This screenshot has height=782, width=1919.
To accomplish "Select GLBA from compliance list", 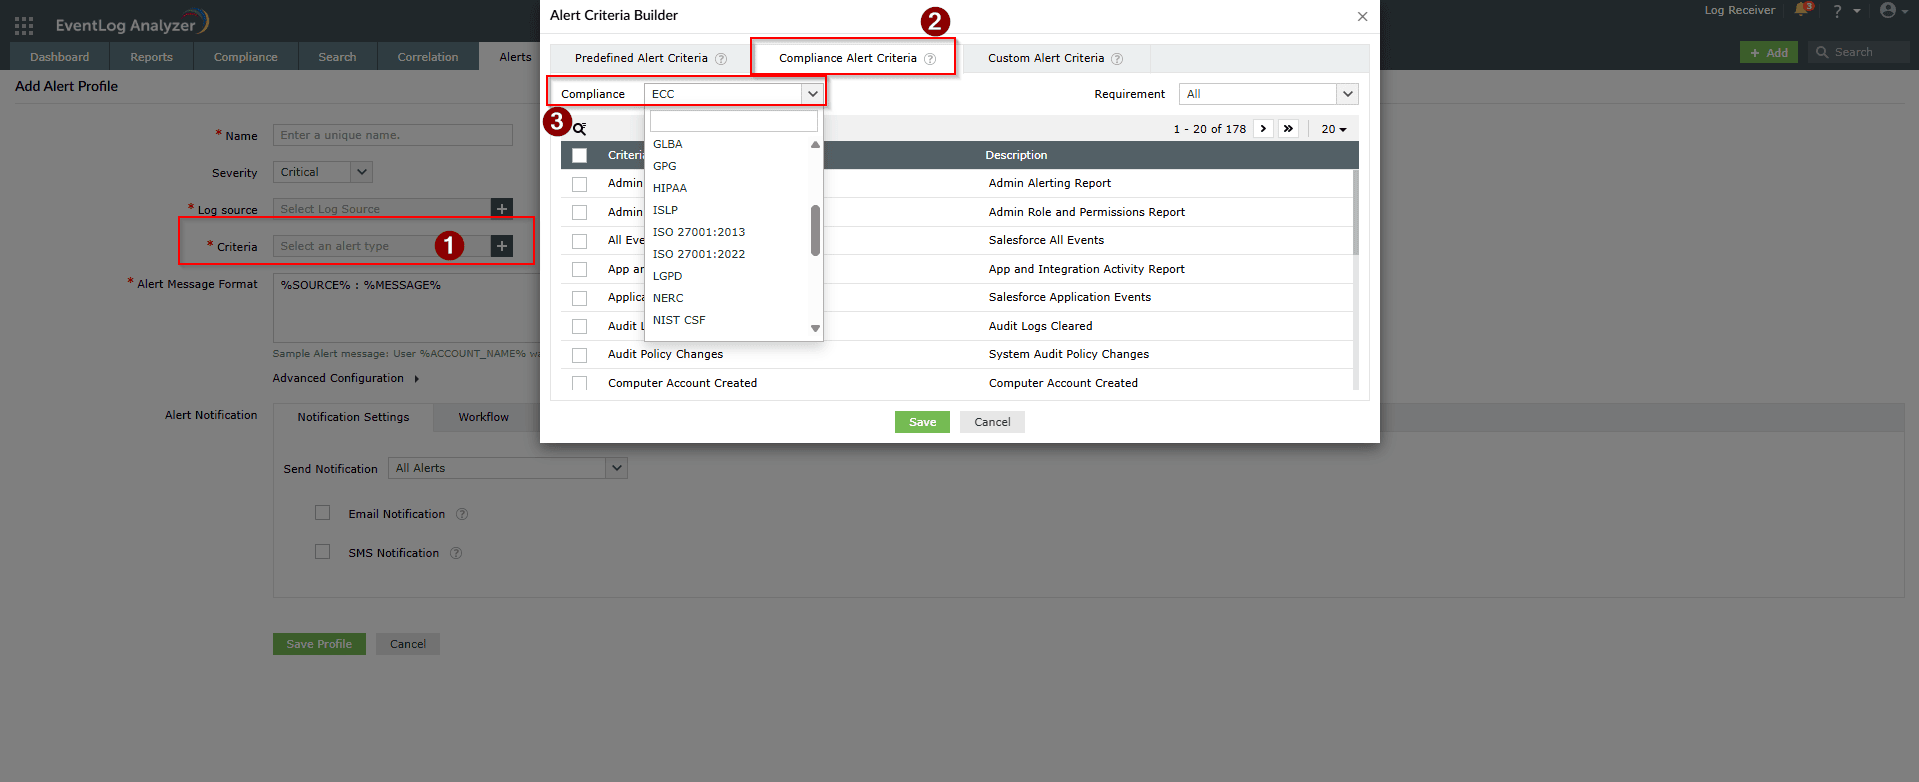I will pos(668,144).
